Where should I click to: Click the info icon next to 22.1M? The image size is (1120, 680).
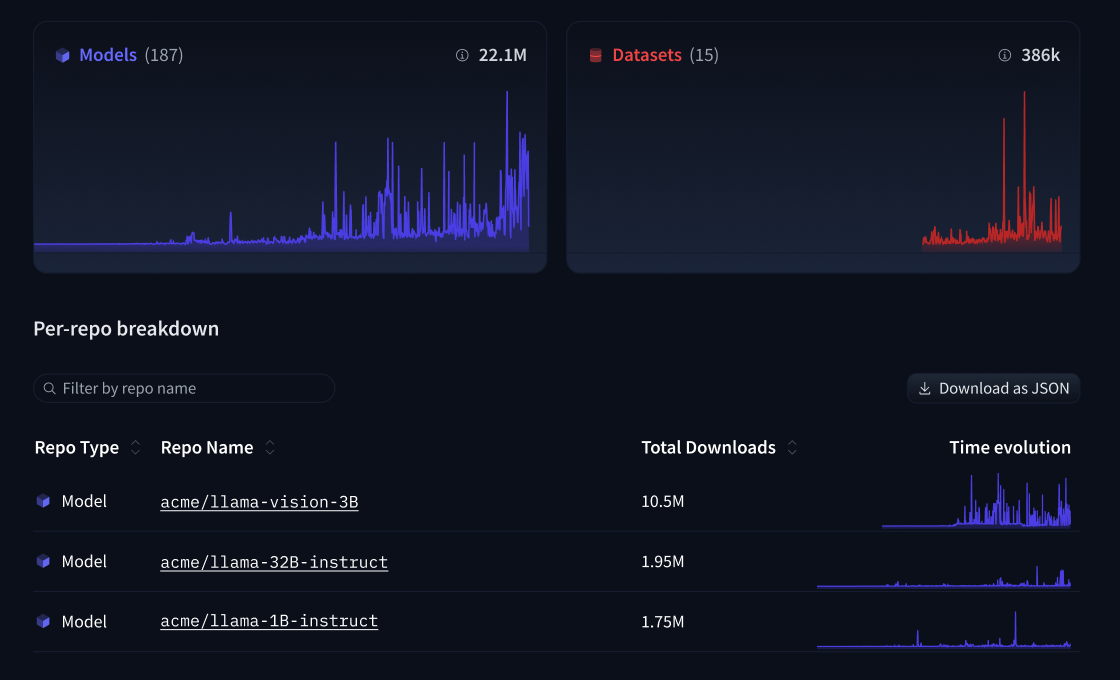click(x=461, y=56)
